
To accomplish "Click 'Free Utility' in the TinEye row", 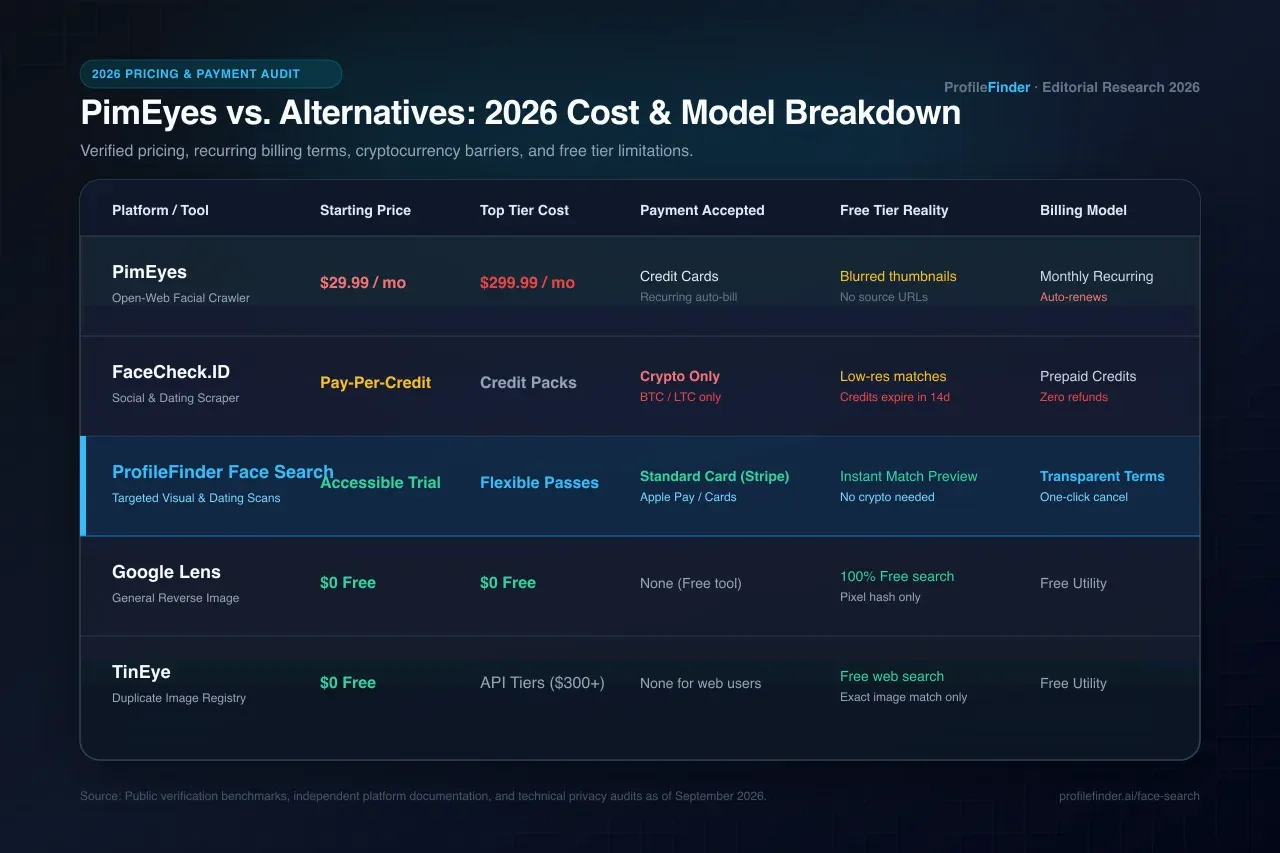I will click(1073, 683).
